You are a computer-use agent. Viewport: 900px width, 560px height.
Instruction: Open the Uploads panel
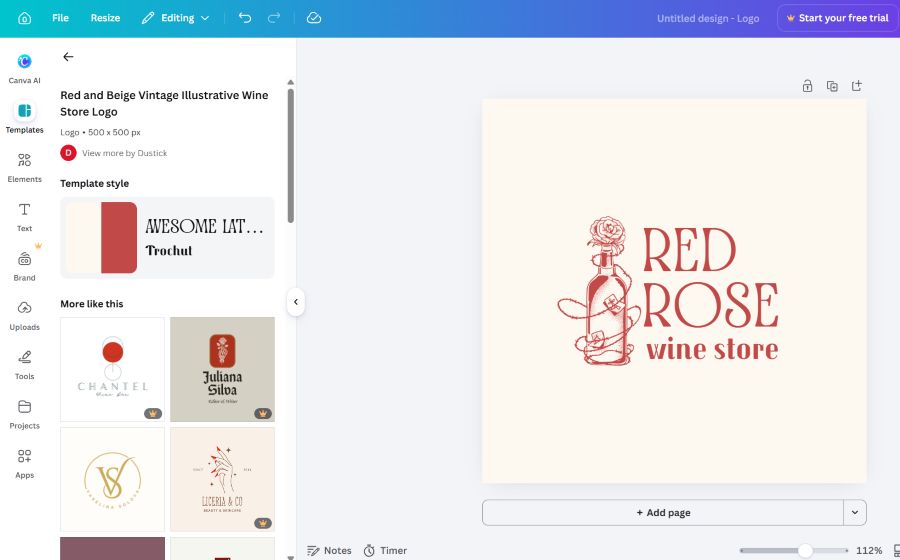[x=24, y=315]
